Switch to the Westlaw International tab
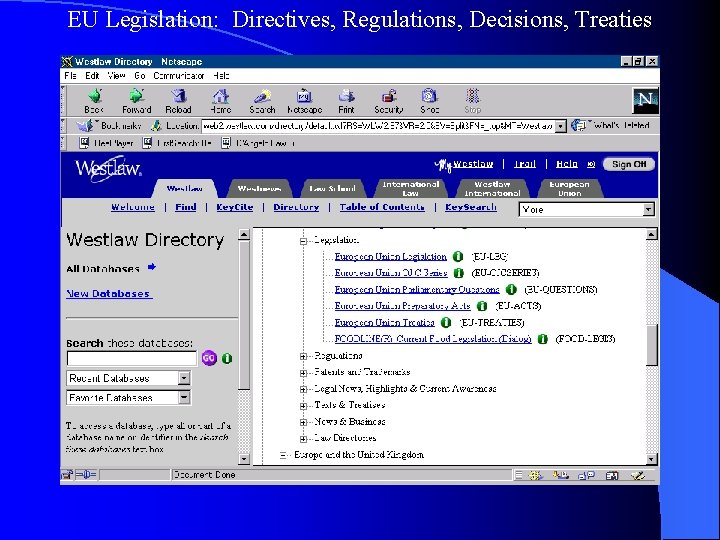 point(492,188)
